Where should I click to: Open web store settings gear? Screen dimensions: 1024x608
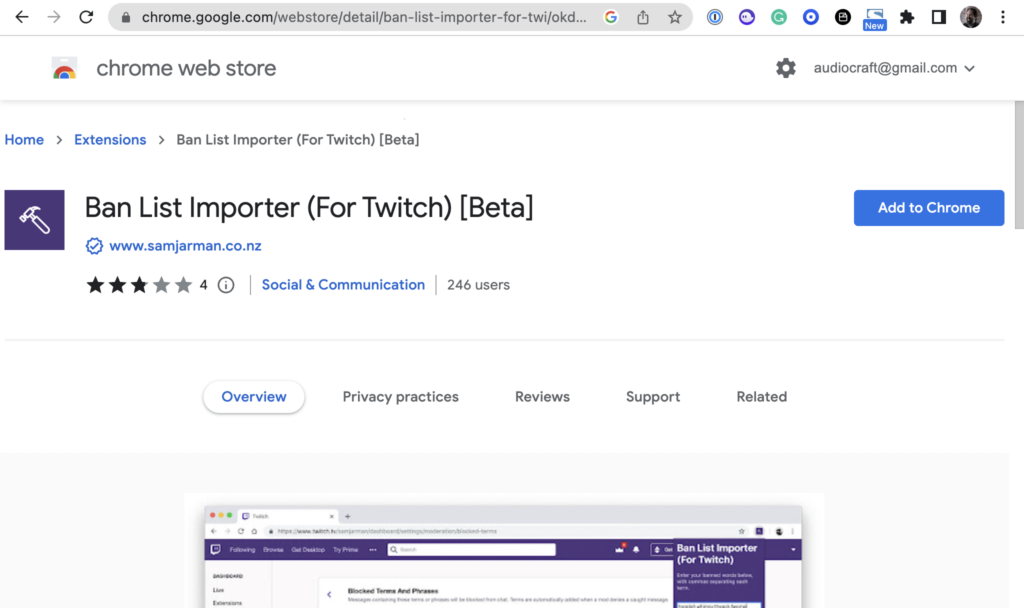(786, 68)
